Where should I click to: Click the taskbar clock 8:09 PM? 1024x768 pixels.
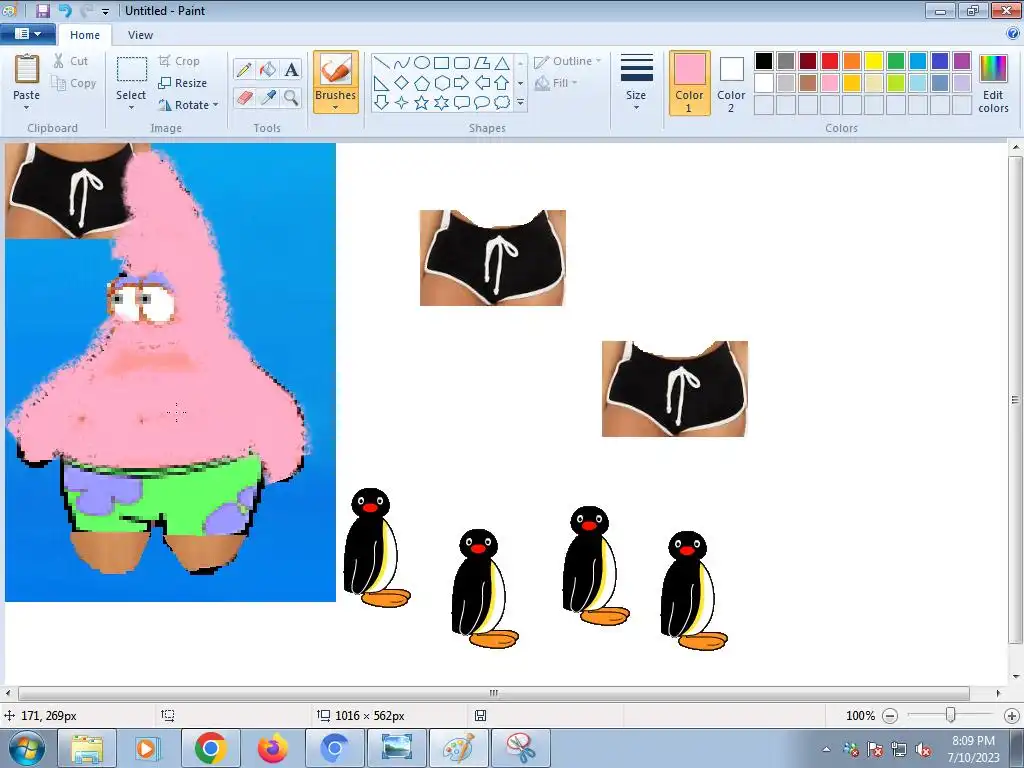[x=973, y=741]
